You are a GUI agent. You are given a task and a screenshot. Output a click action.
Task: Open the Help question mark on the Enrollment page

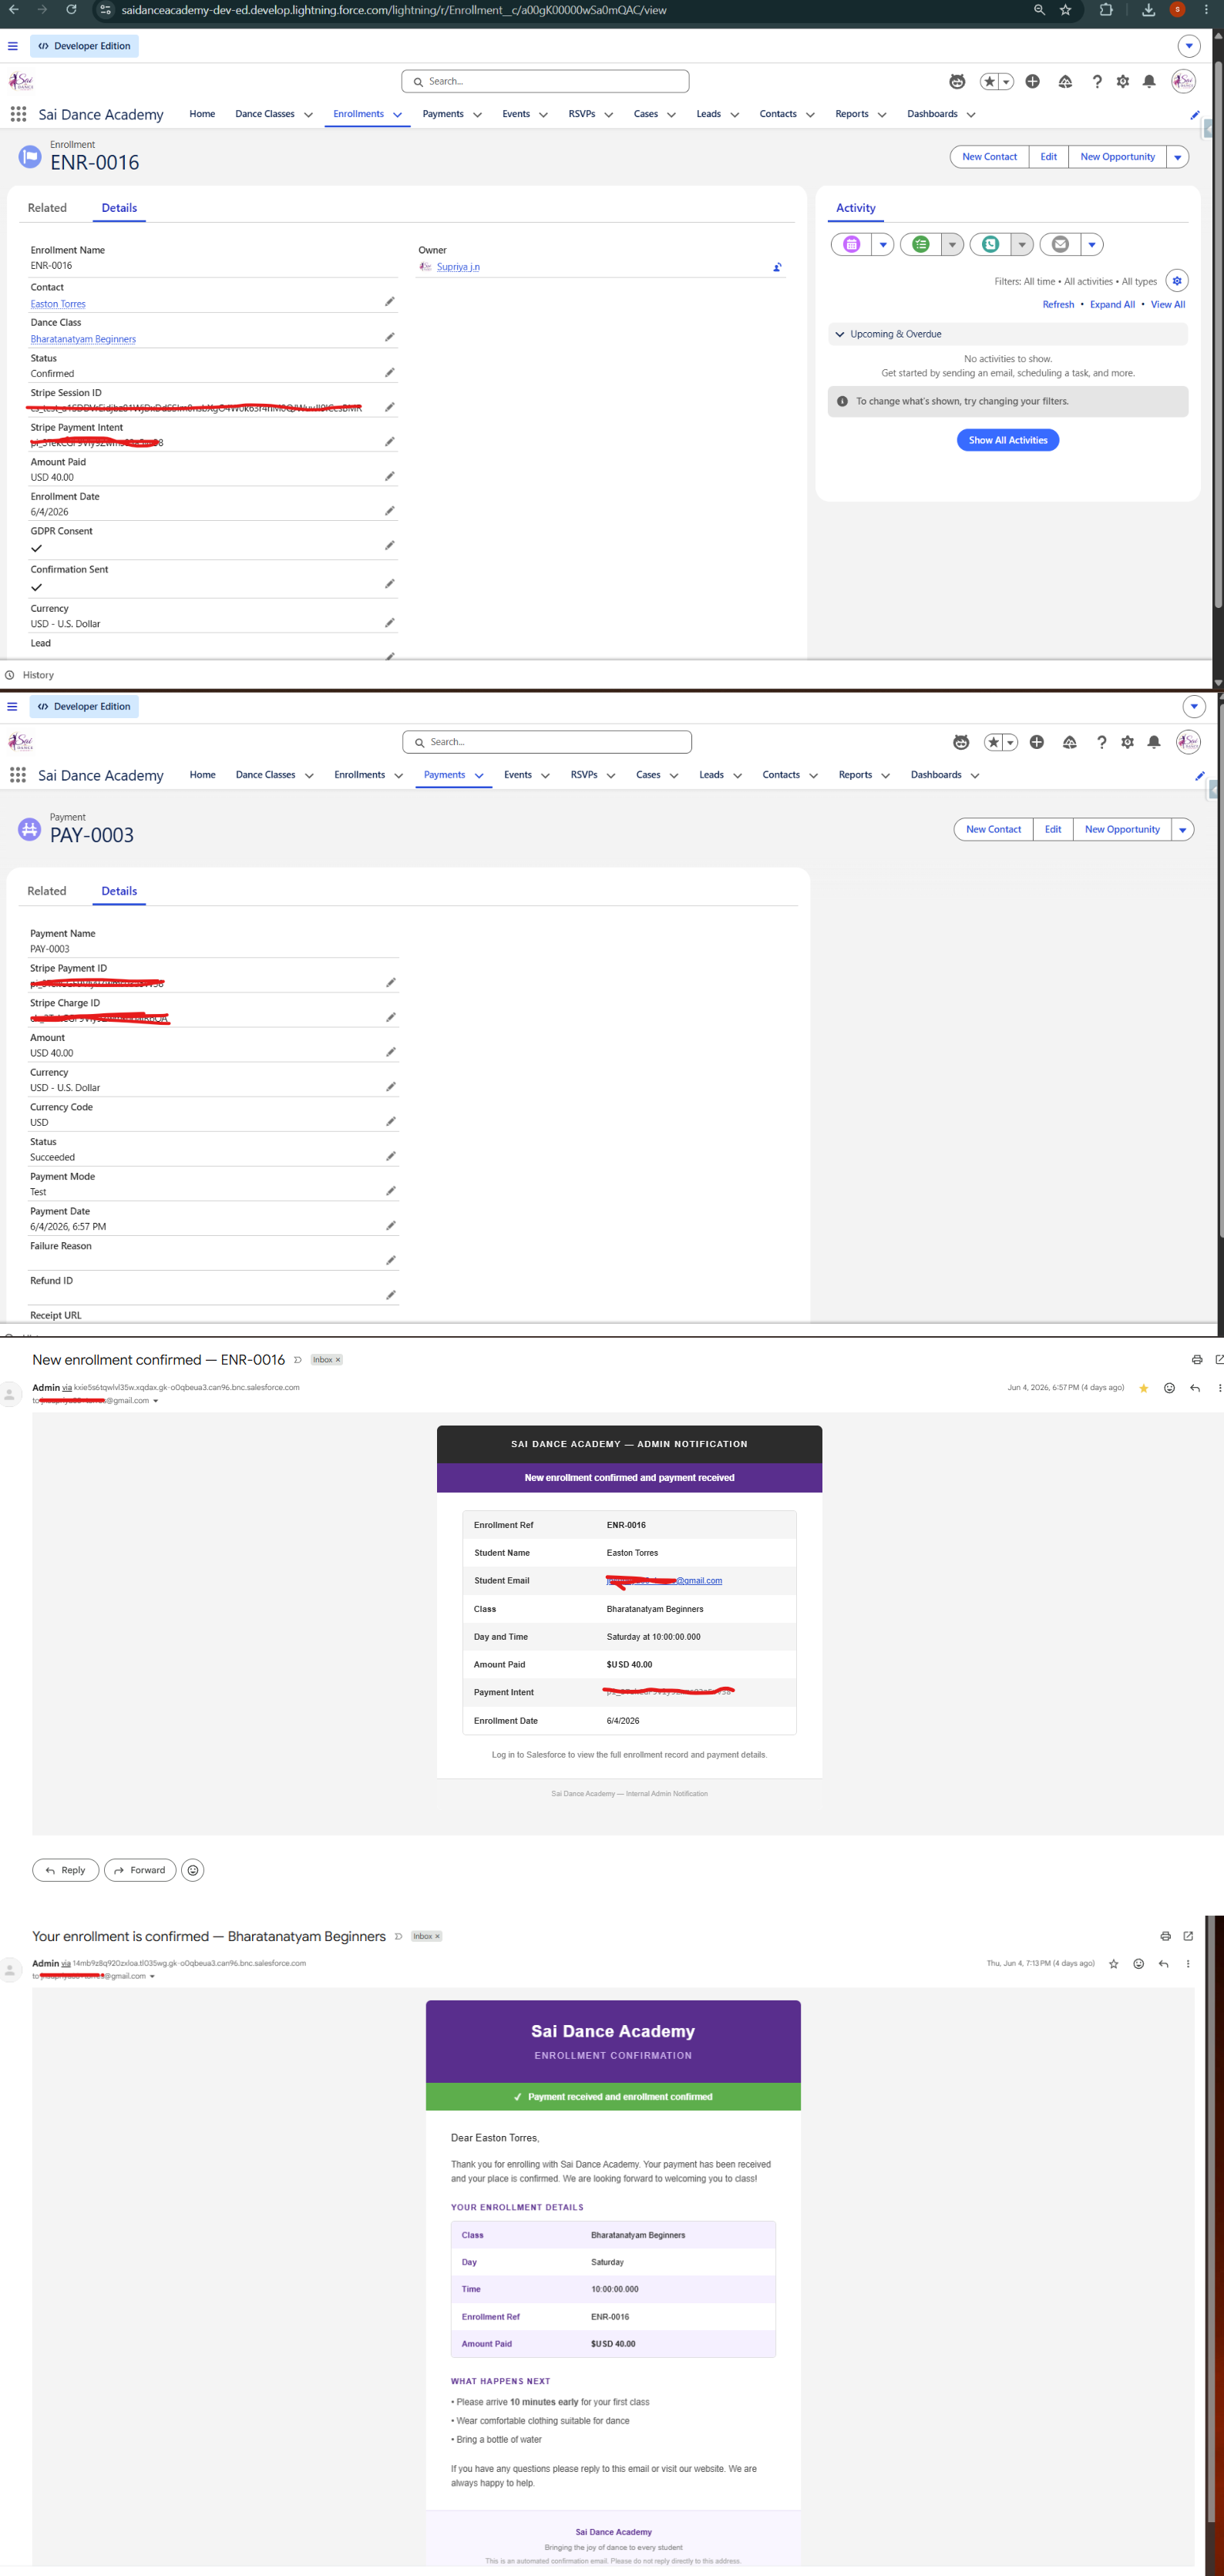[x=1097, y=82]
